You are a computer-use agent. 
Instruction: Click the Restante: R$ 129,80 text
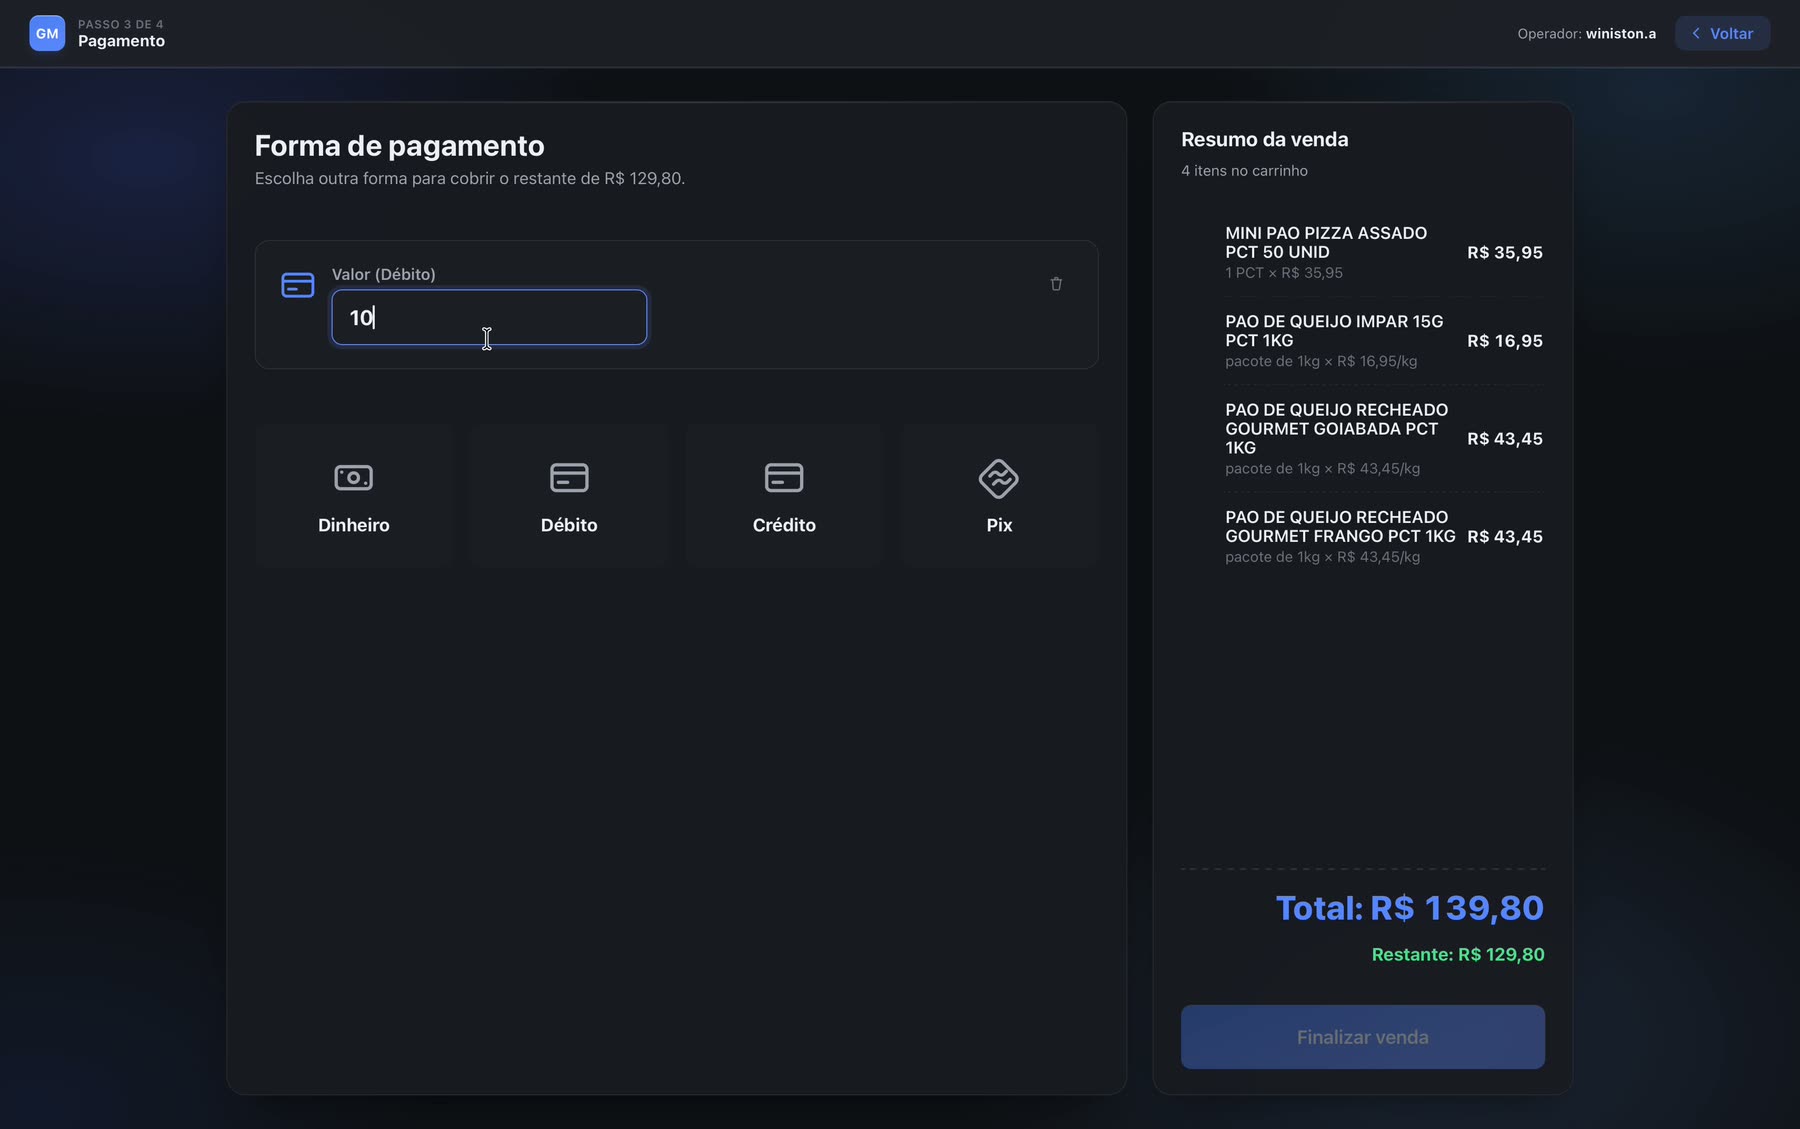1457,955
